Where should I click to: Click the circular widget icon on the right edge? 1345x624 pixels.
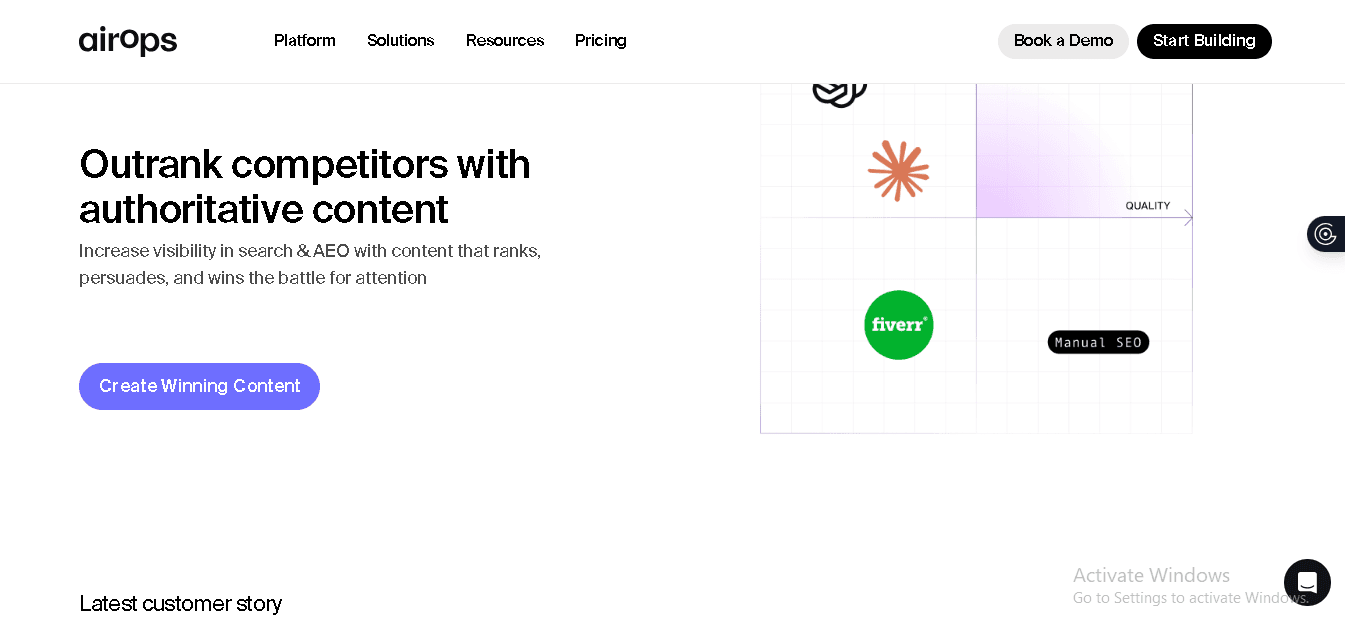(1326, 234)
